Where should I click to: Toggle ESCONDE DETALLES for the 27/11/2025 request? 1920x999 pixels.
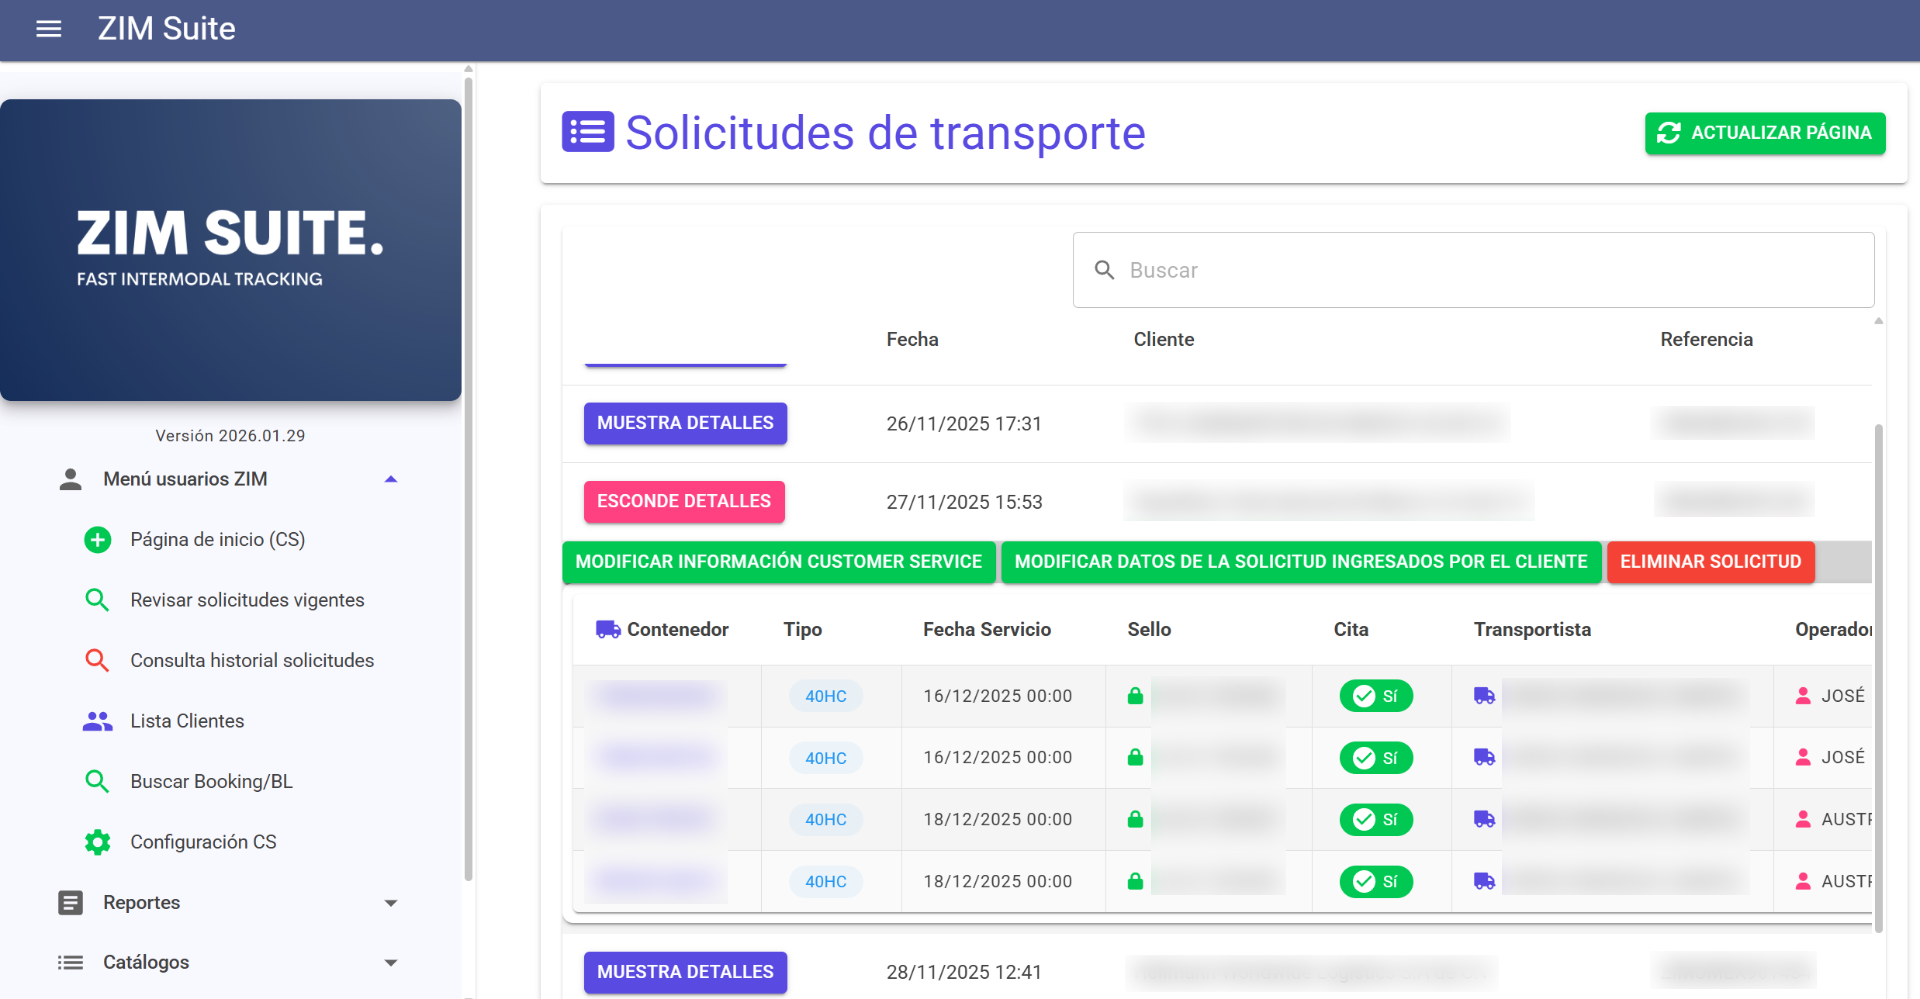click(684, 502)
